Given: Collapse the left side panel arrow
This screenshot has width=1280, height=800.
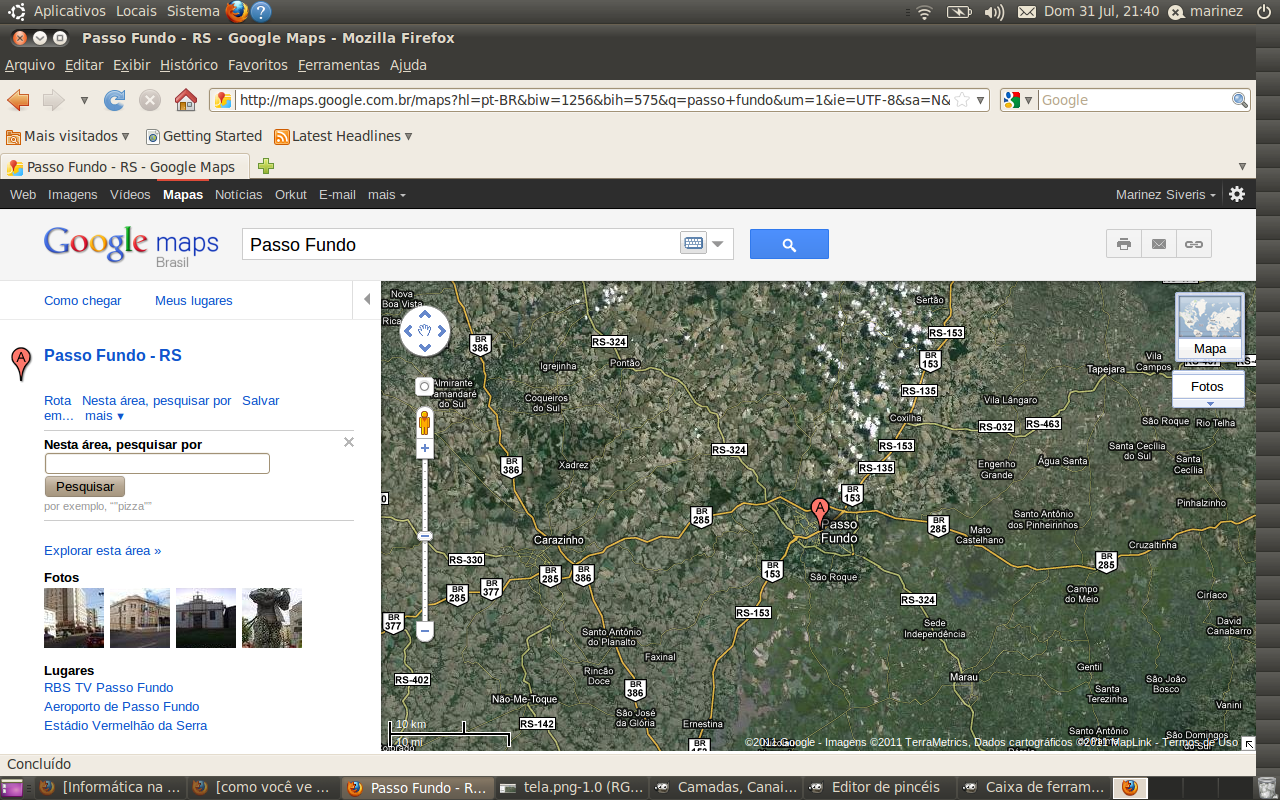Looking at the screenshot, I should pos(367,299).
